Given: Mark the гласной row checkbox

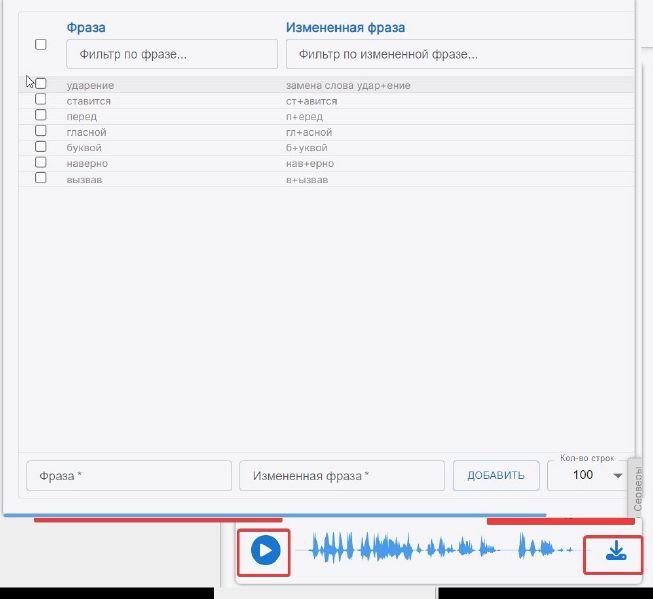Looking at the screenshot, I should click(41, 131).
